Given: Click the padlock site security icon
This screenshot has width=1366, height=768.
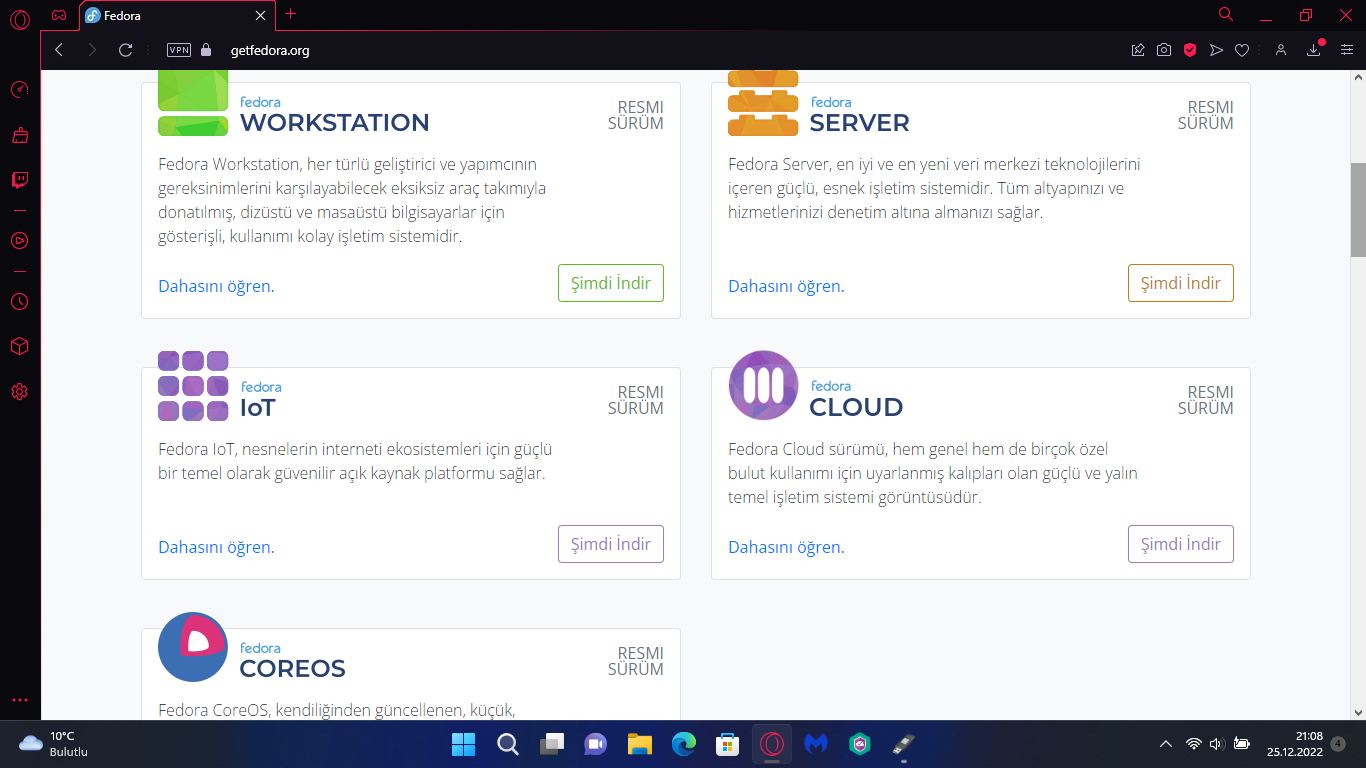Looking at the screenshot, I should point(207,50).
